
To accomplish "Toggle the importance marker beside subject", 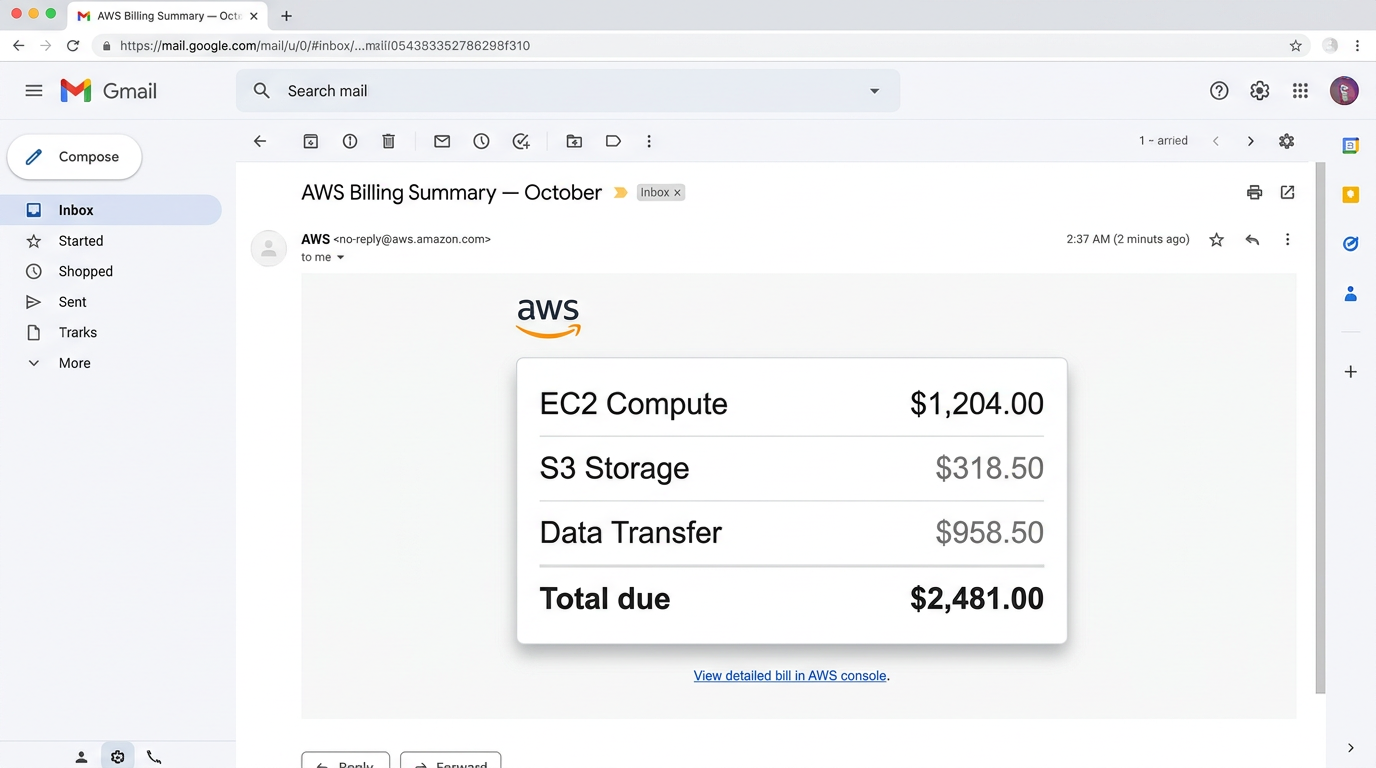I will (620, 193).
